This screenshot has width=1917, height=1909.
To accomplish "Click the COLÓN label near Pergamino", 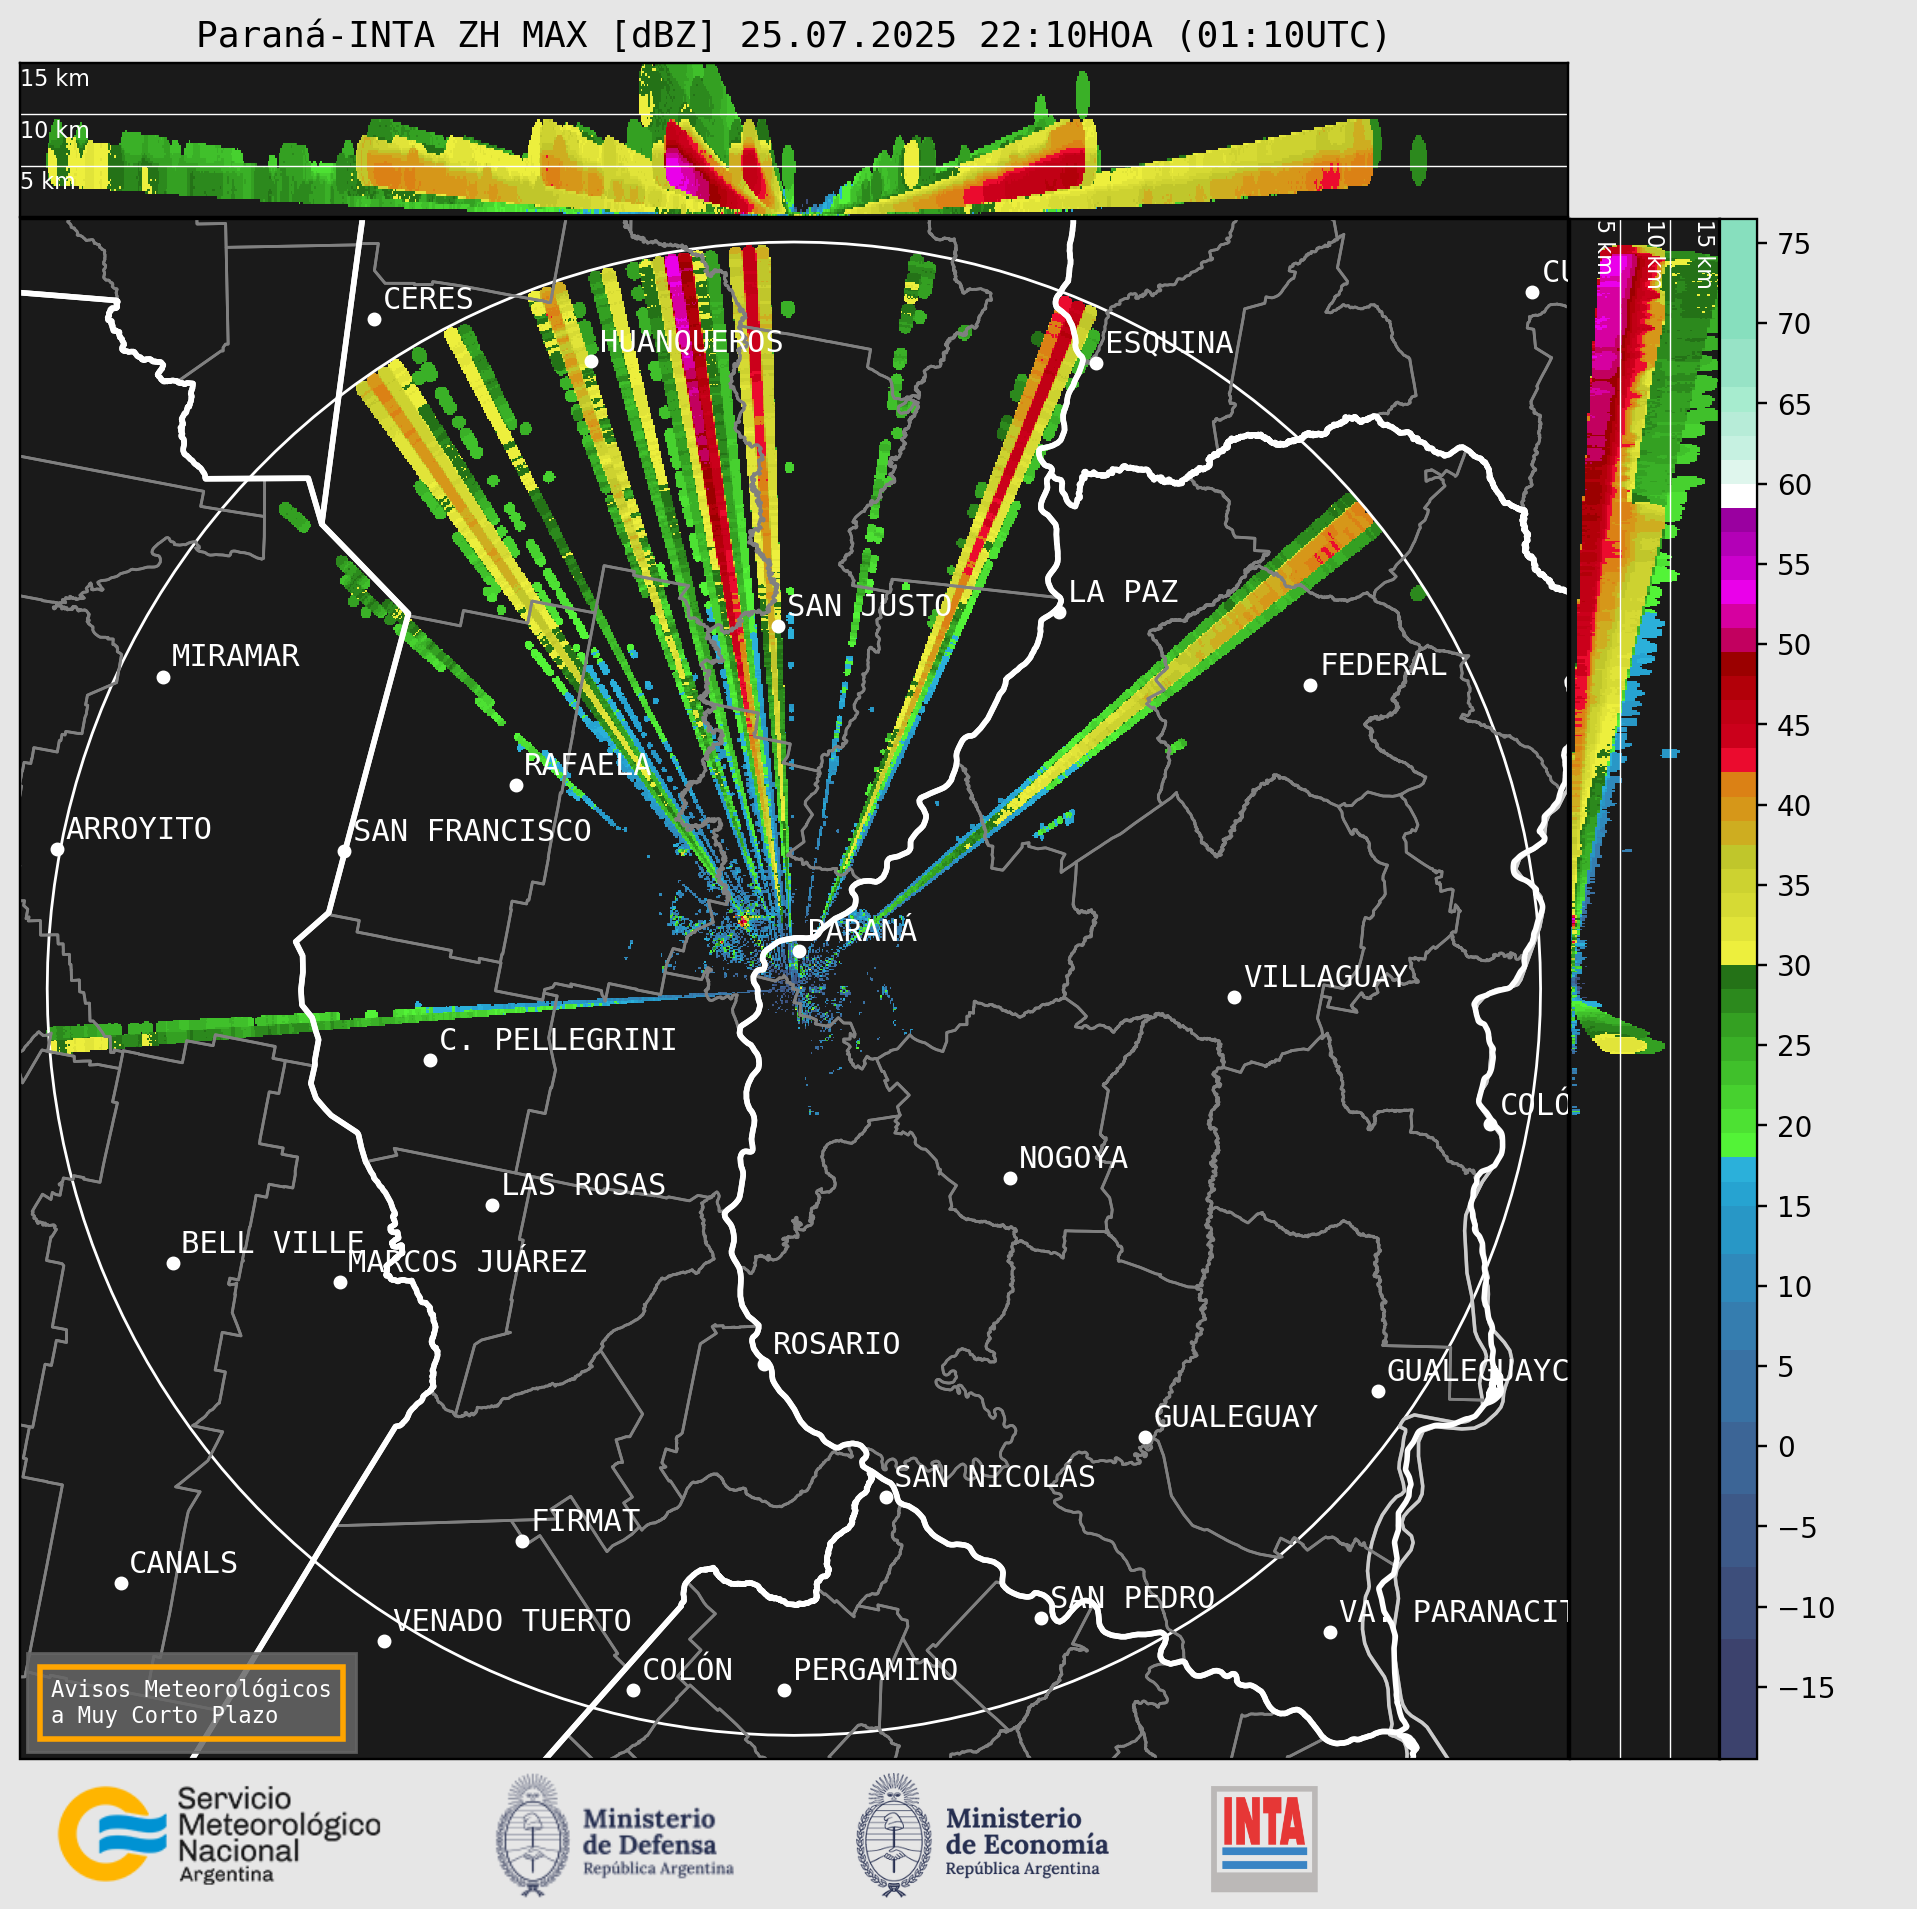I will click(x=687, y=1670).
